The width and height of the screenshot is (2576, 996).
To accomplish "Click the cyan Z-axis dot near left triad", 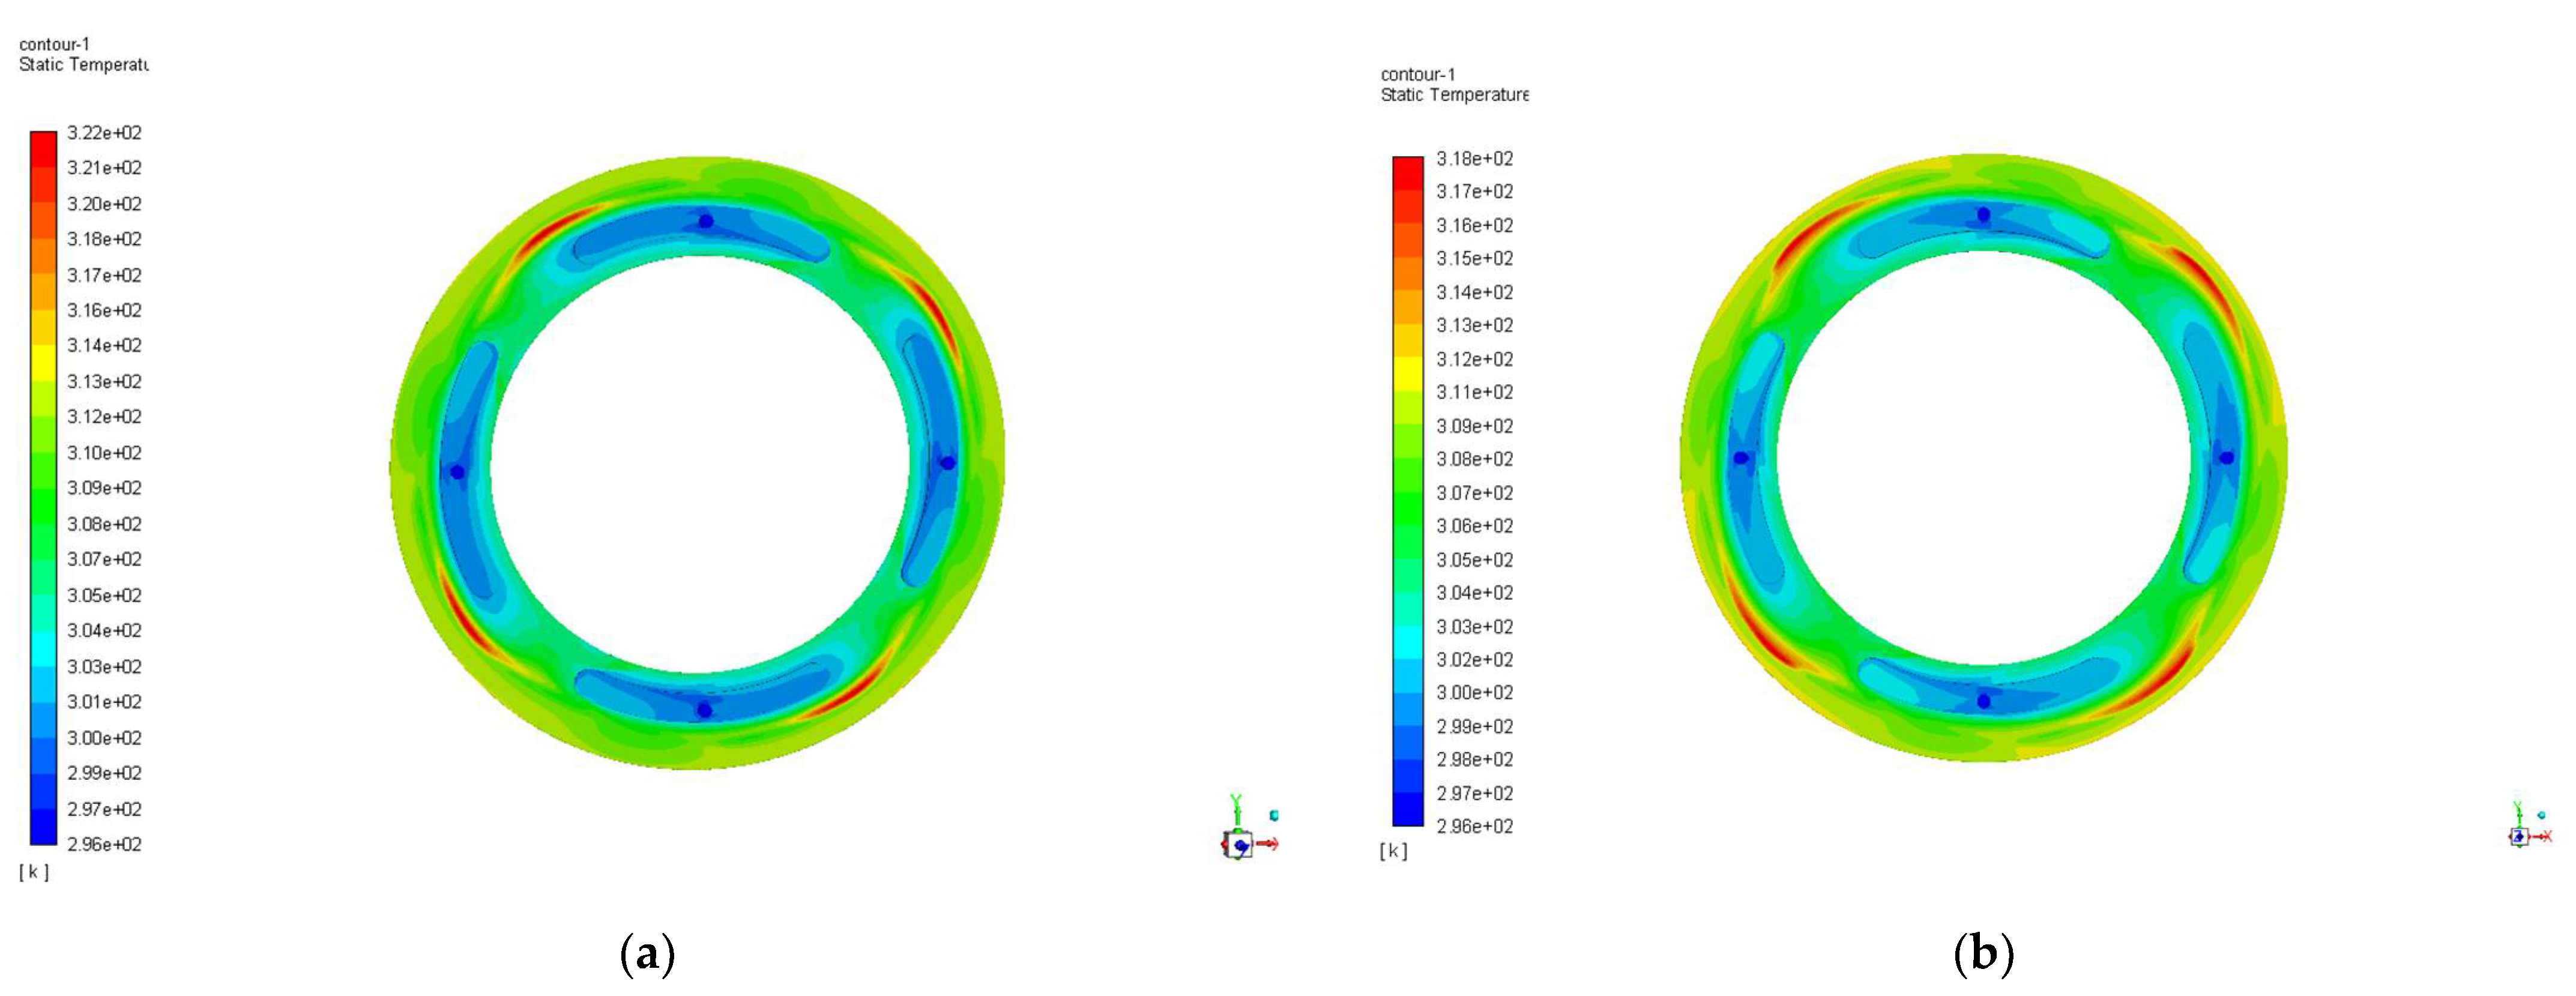I will (1274, 815).
